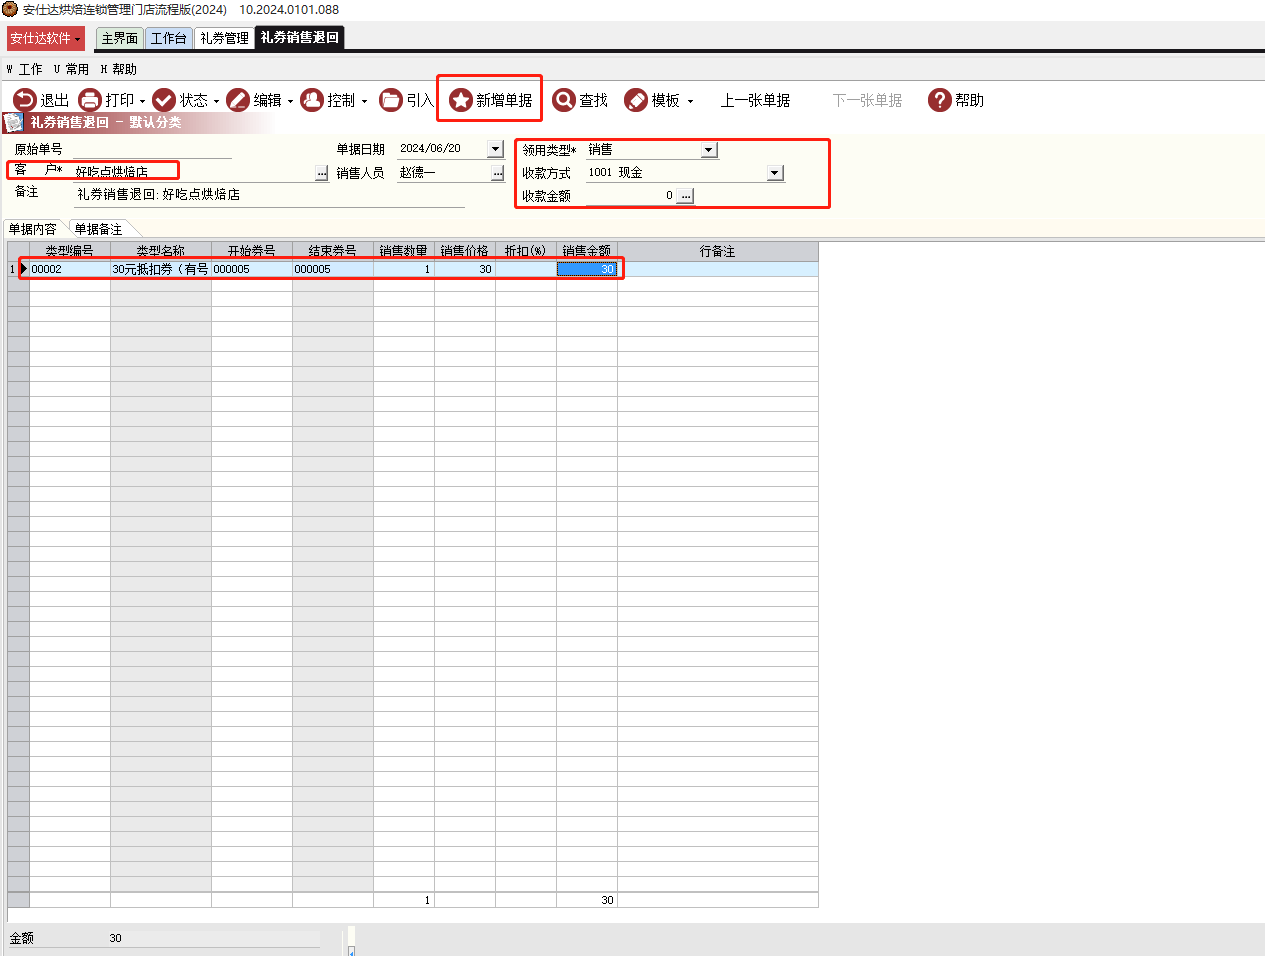Click the 销售价格 column header
The height and width of the screenshot is (956, 1265).
[x=465, y=251]
